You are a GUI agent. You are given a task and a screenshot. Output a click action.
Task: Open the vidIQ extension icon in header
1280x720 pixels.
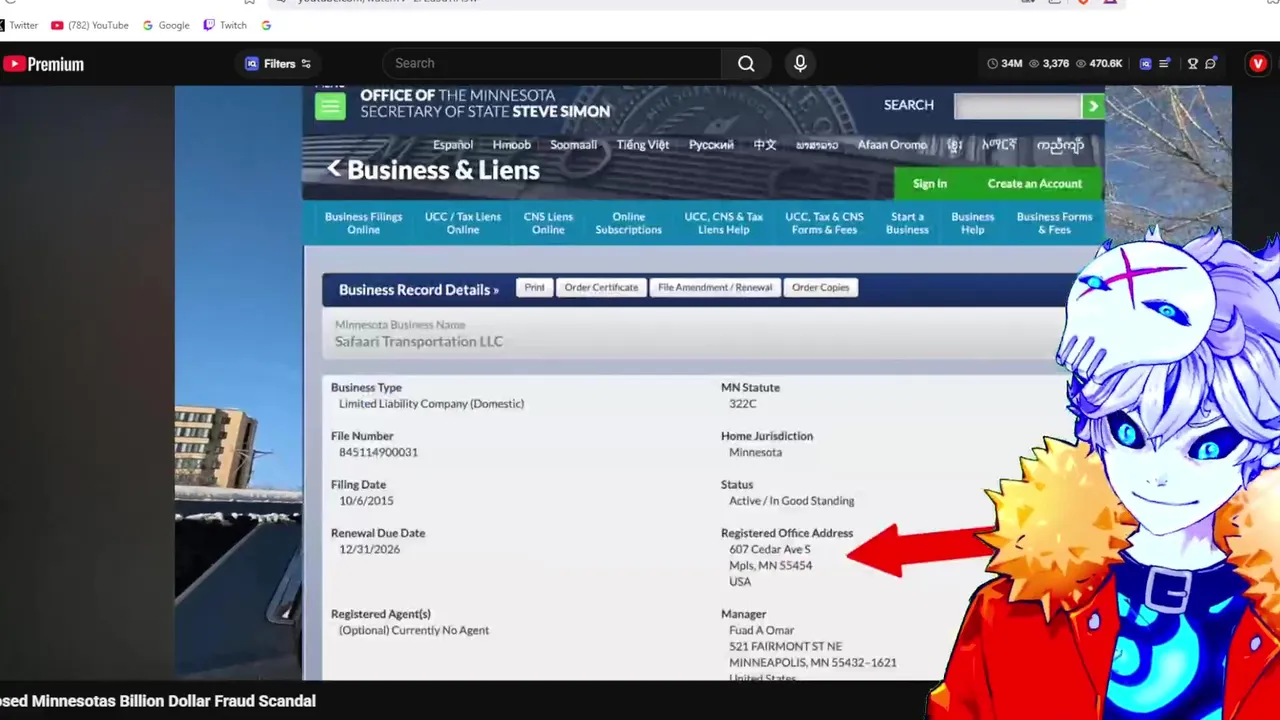coord(1145,63)
